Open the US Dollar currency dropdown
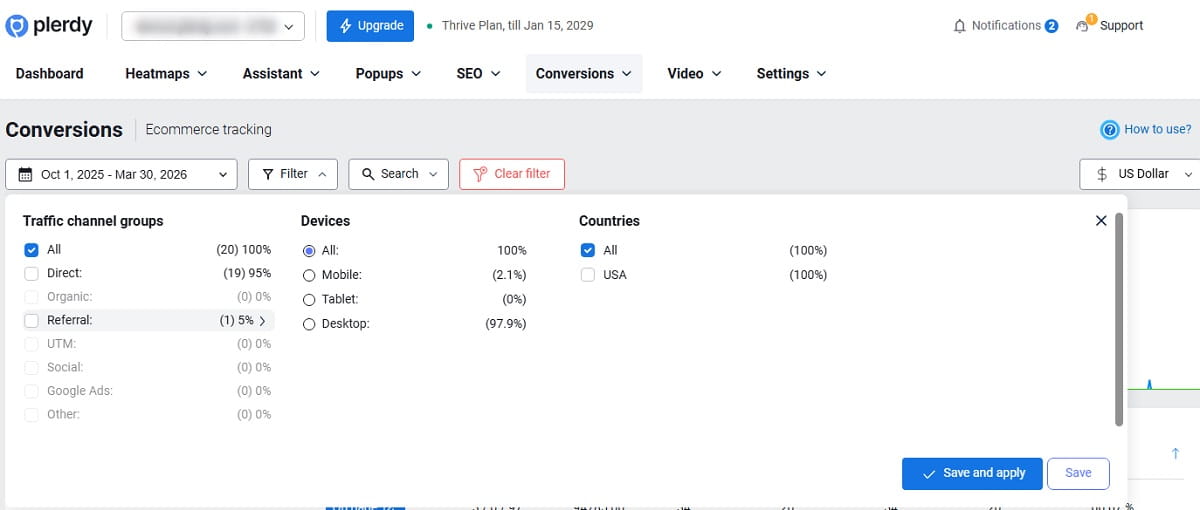The width and height of the screenshot is (1200, 510). pos(1140,174)
